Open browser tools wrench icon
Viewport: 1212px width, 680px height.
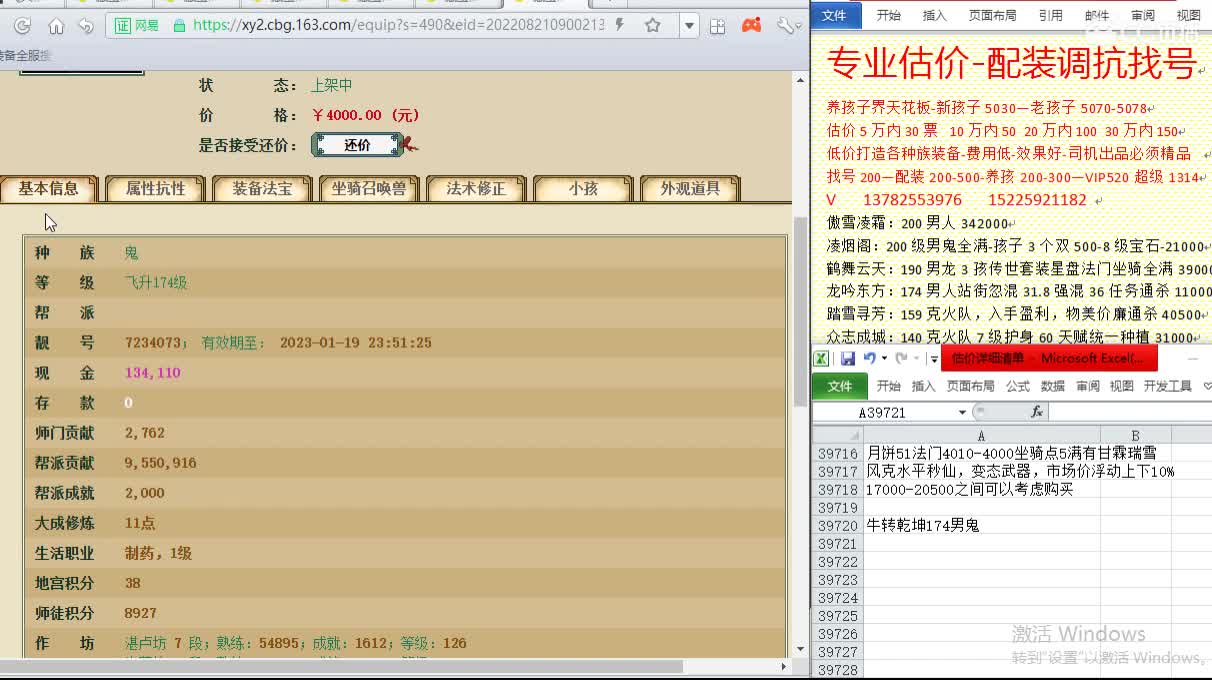tap(787, 25)
